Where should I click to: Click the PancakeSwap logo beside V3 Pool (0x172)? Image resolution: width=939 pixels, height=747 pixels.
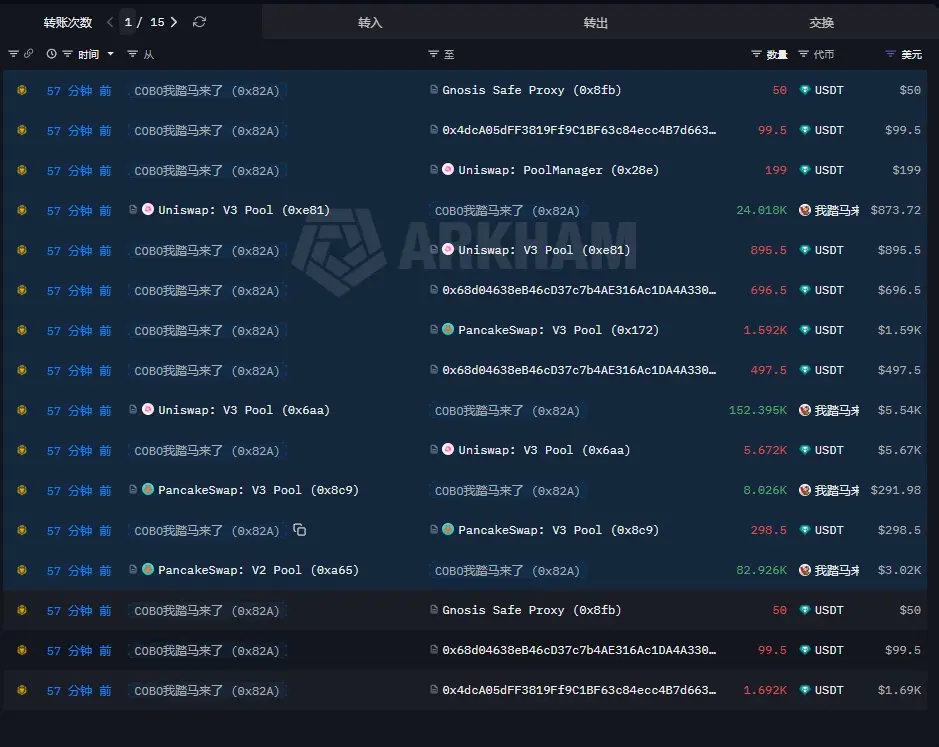(448, 330)
